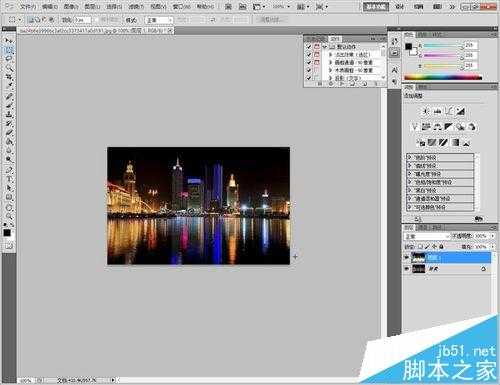Toggle the checkmark of the default actions set
500x385 pixels.
pos(309,47)
